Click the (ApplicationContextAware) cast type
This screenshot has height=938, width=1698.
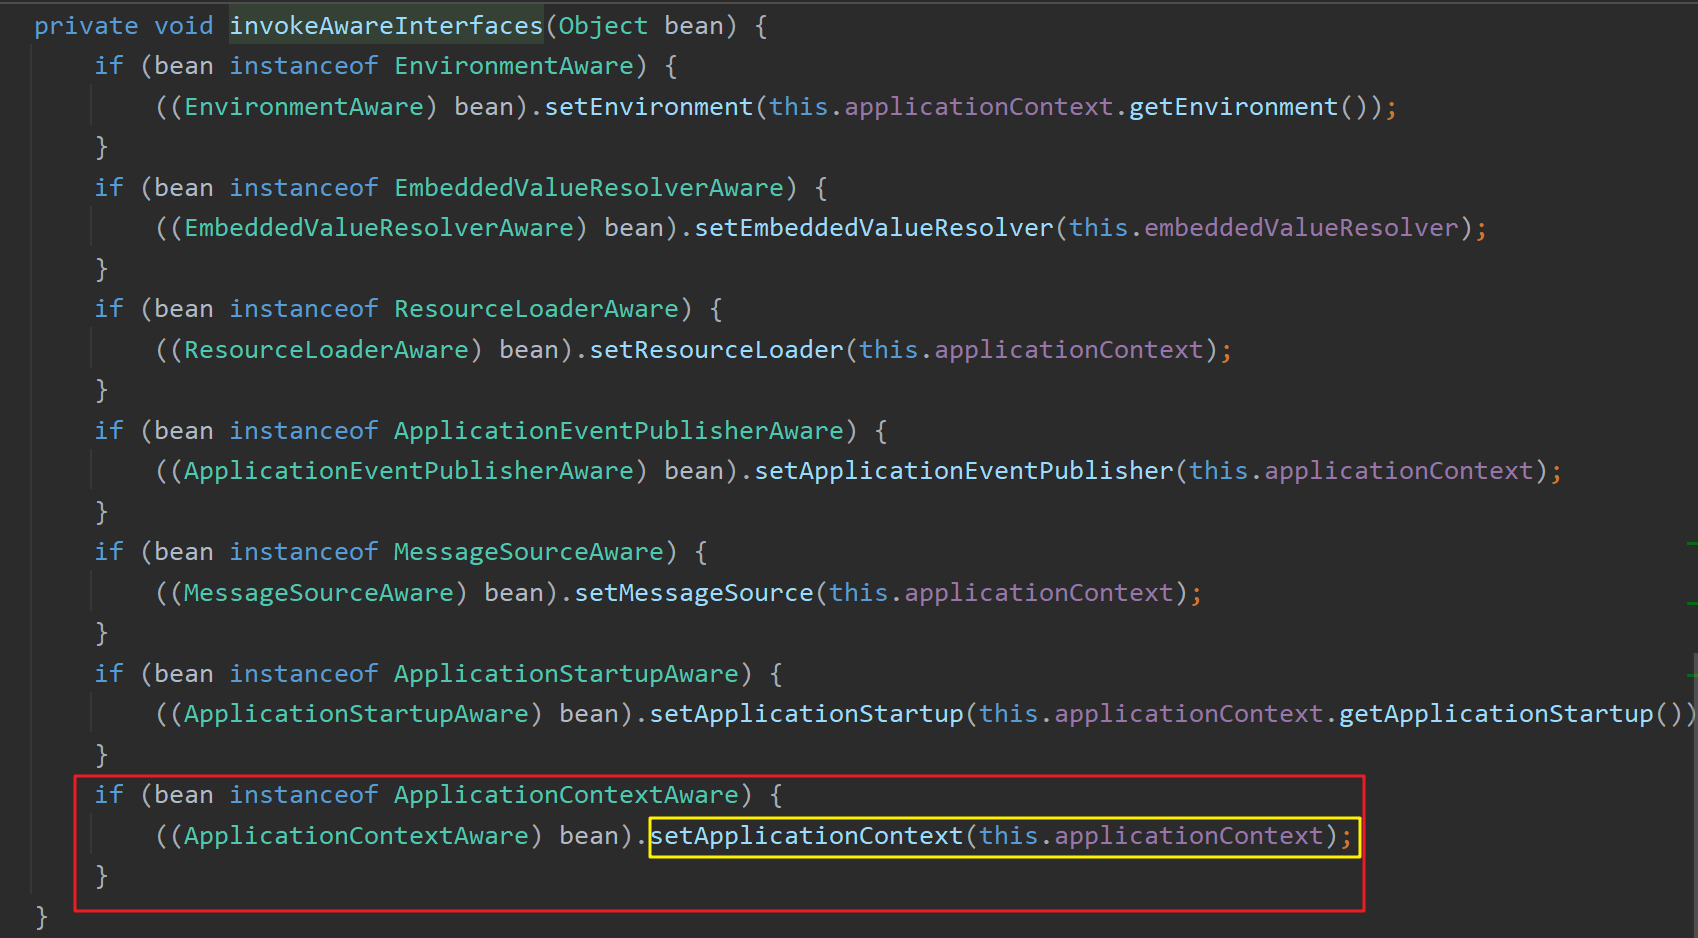[356, 836]
